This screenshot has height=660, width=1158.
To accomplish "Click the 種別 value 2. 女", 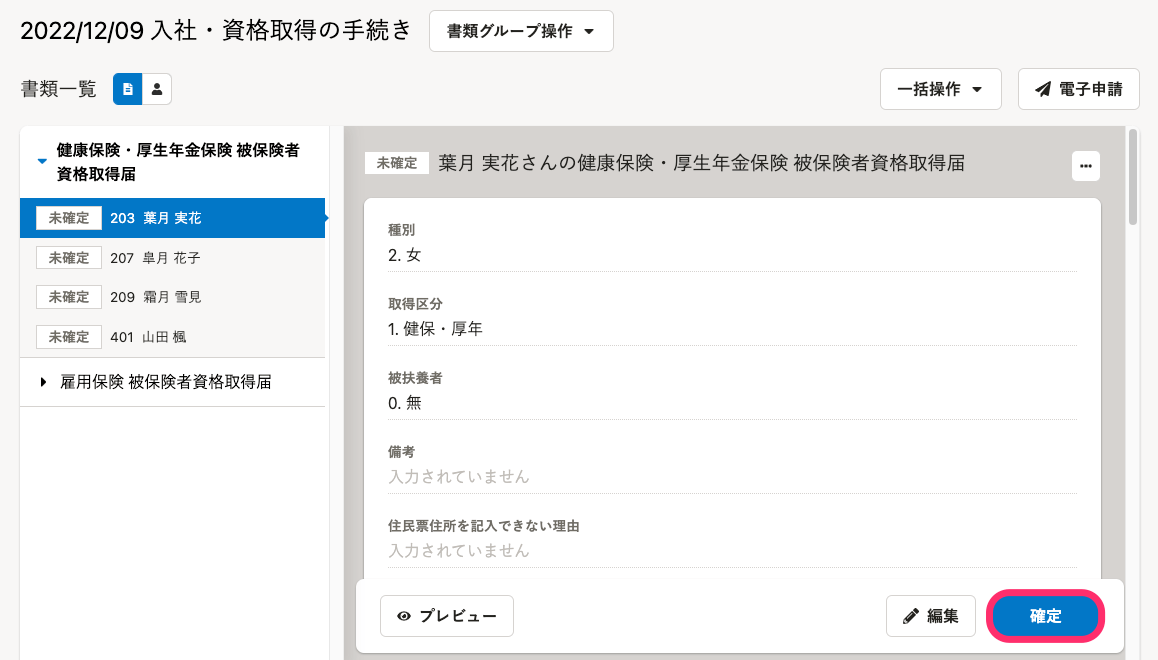I will [x=404, y=255].
